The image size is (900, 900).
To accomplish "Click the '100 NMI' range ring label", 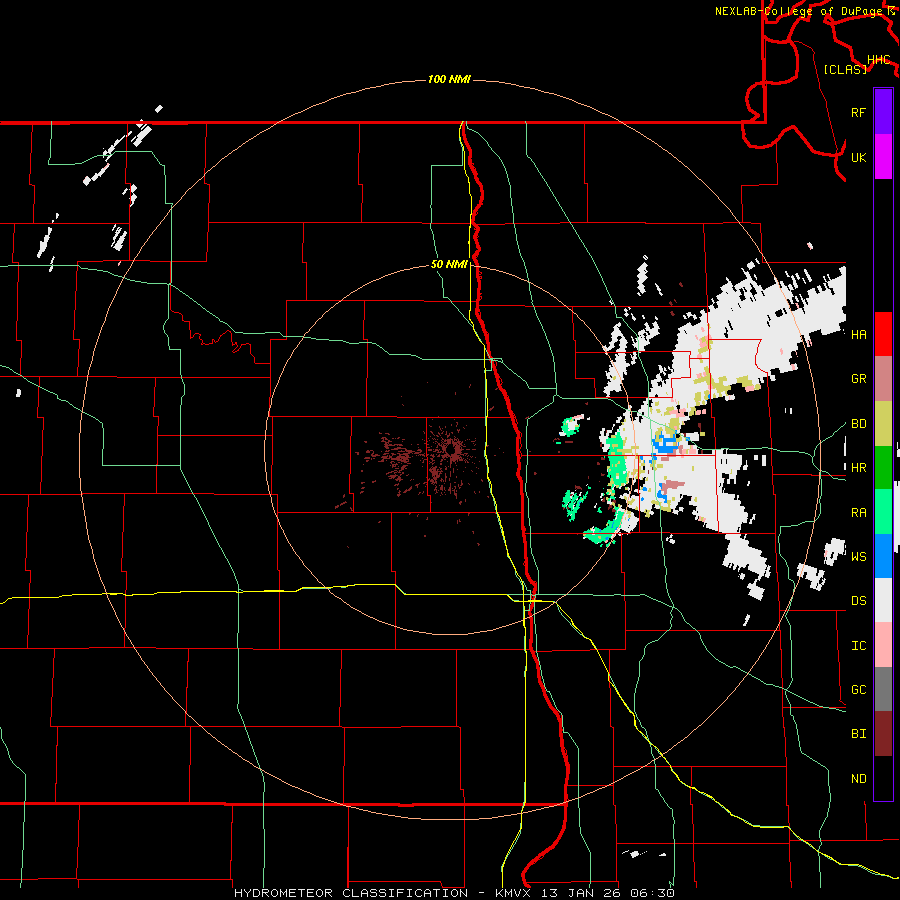I will 449,79.
